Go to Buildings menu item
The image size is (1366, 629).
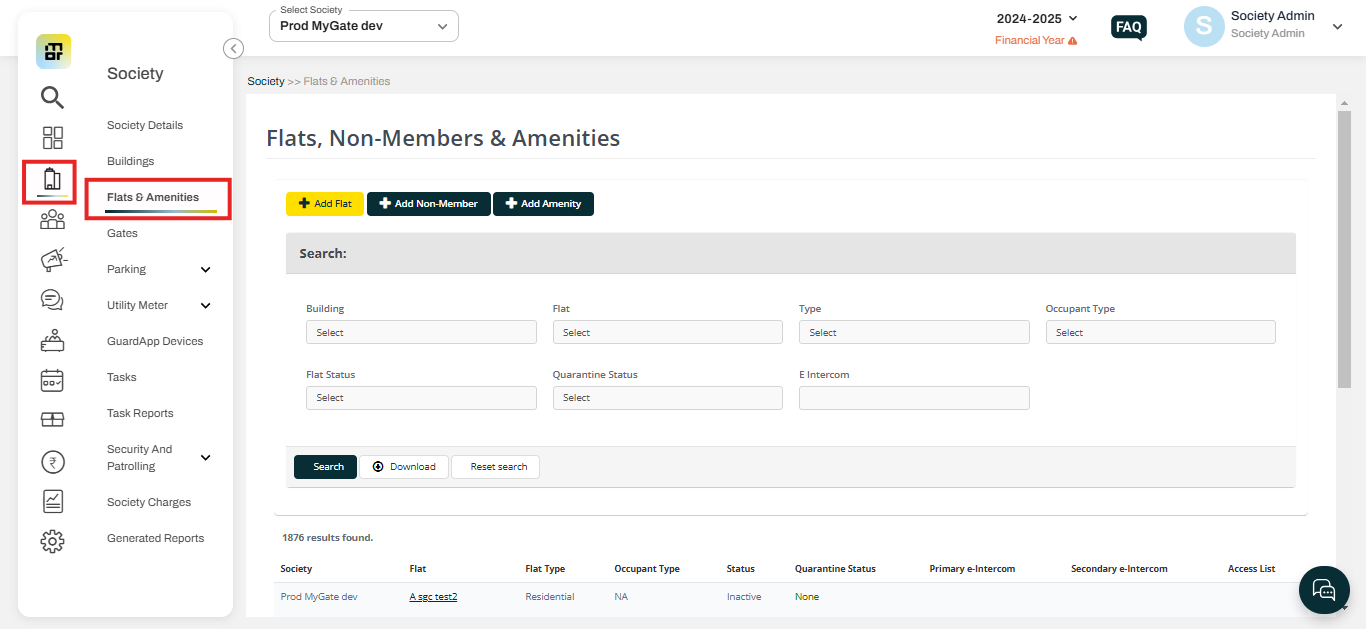(131, 161)
